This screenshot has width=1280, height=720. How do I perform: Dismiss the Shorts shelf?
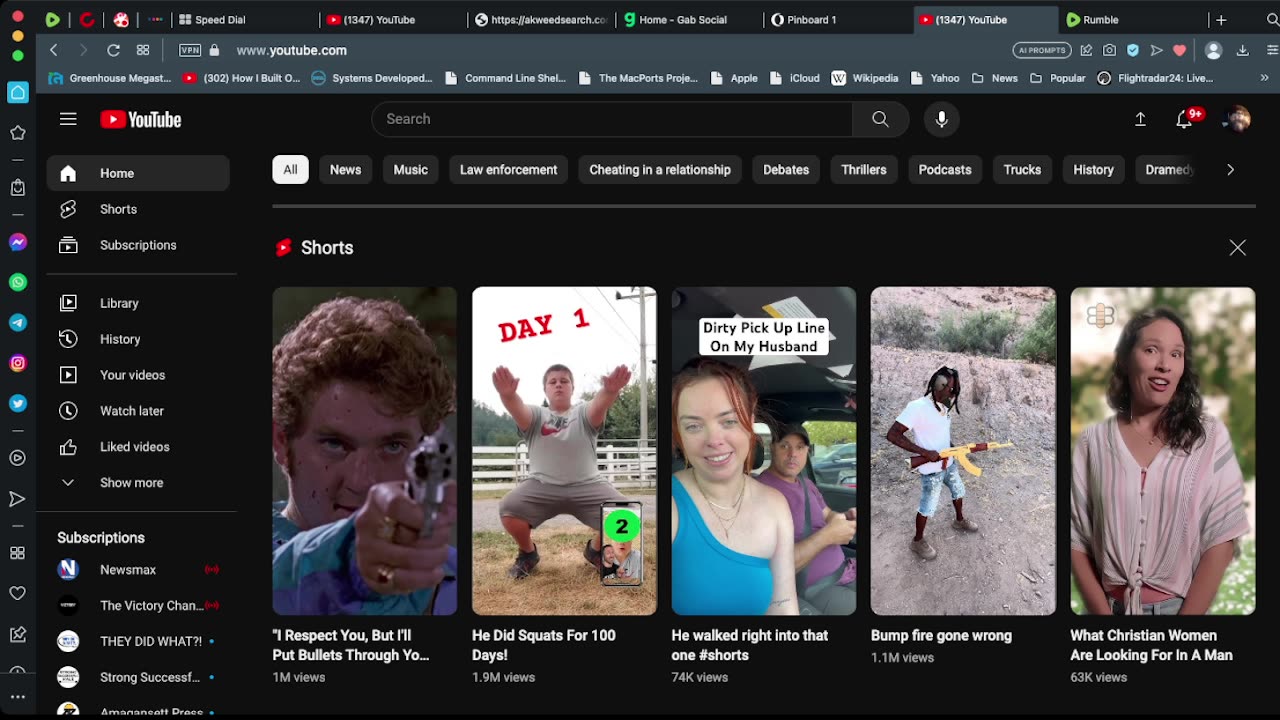[x=1238, y=248]
